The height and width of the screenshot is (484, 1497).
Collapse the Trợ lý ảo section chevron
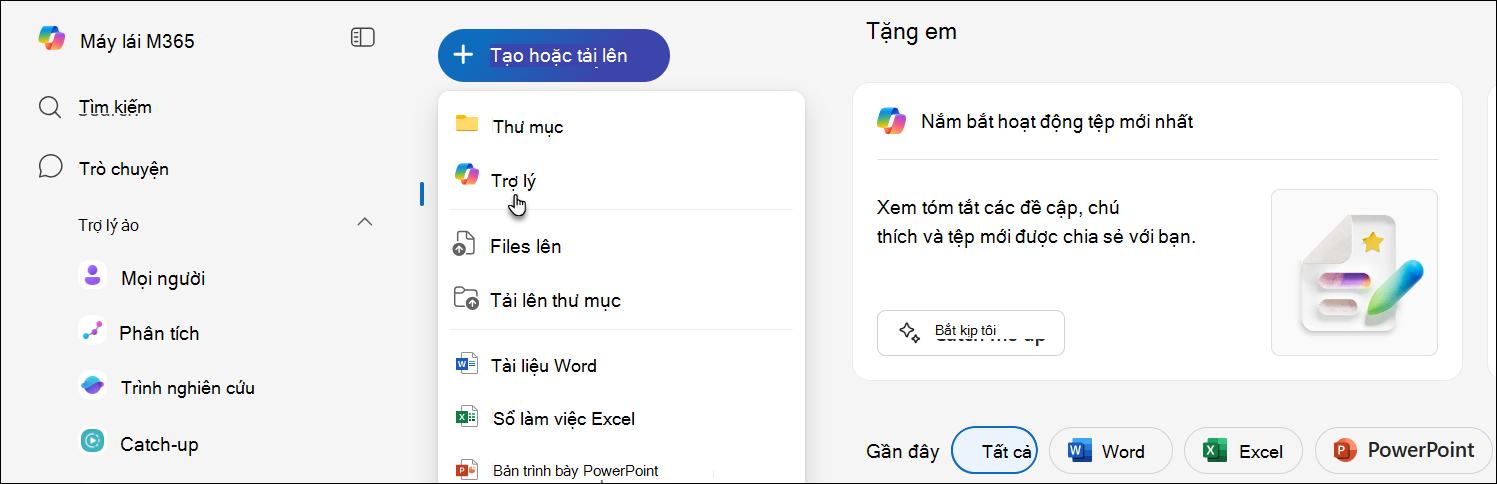[x=365, y=222]
